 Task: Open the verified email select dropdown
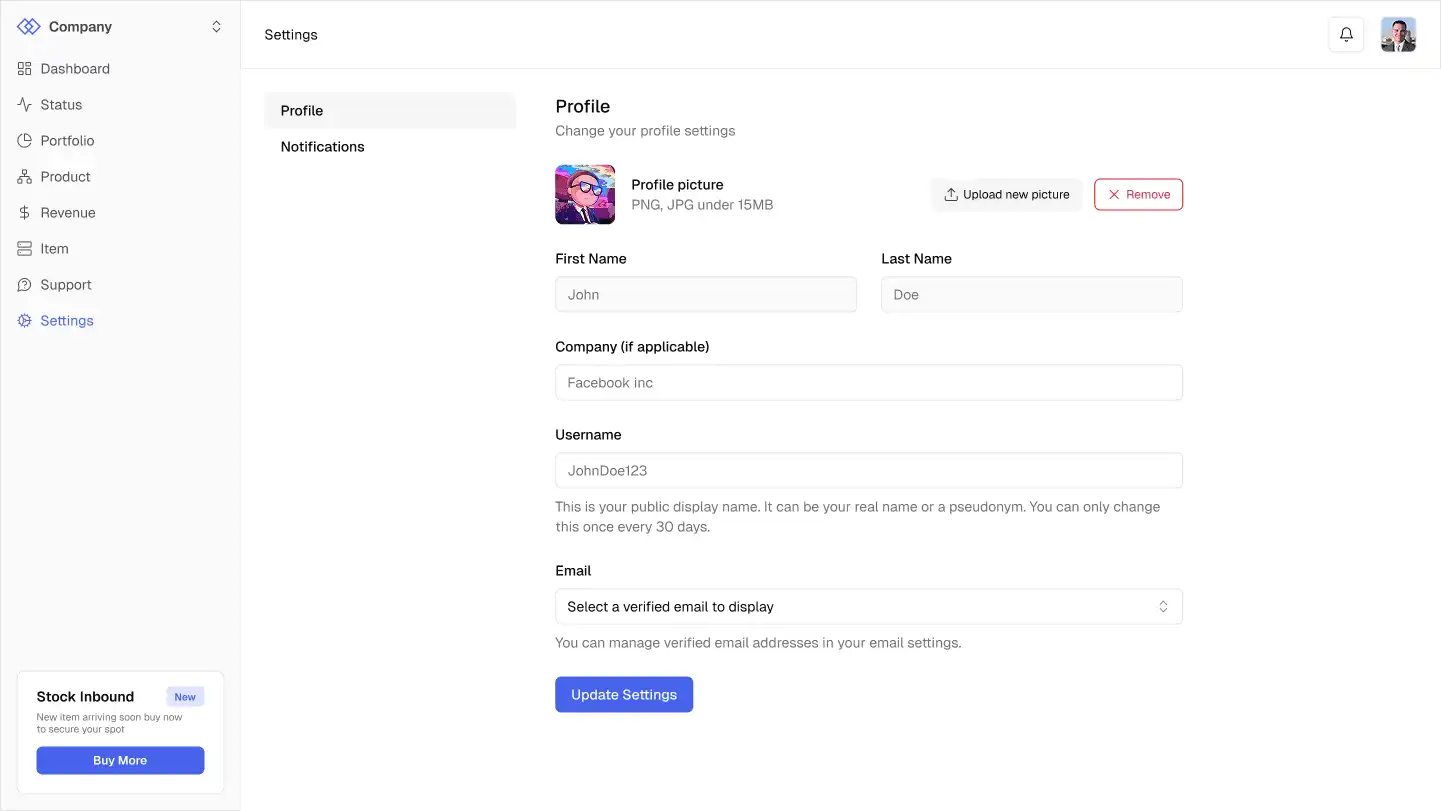point(869,607)
